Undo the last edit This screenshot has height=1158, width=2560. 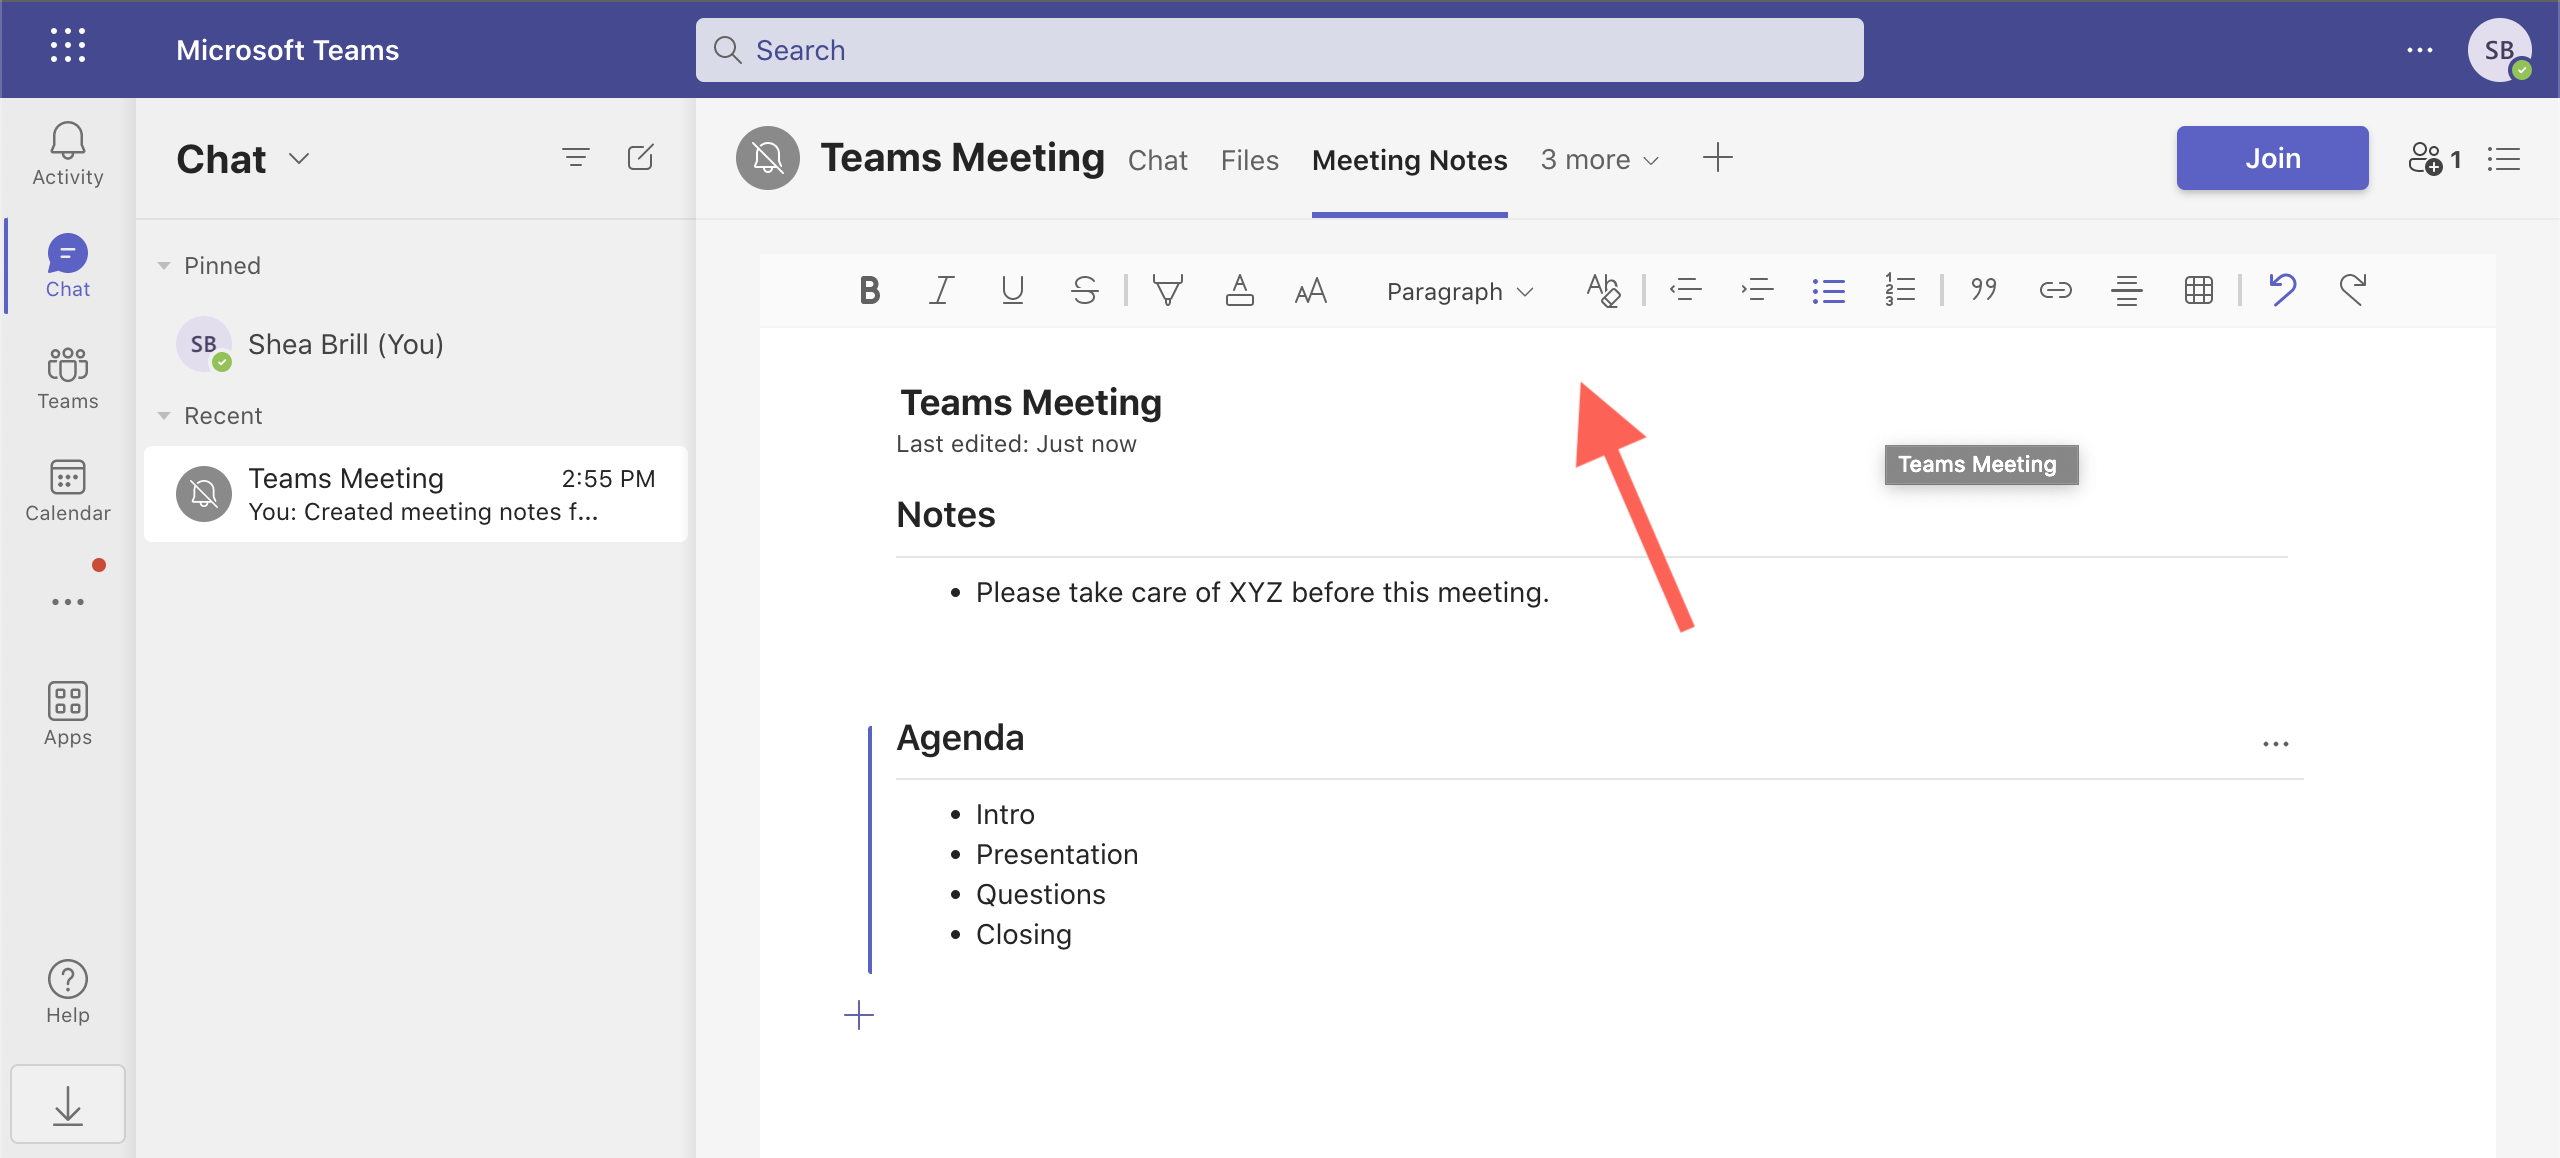pyautogui.click(x=2282, y=291)
